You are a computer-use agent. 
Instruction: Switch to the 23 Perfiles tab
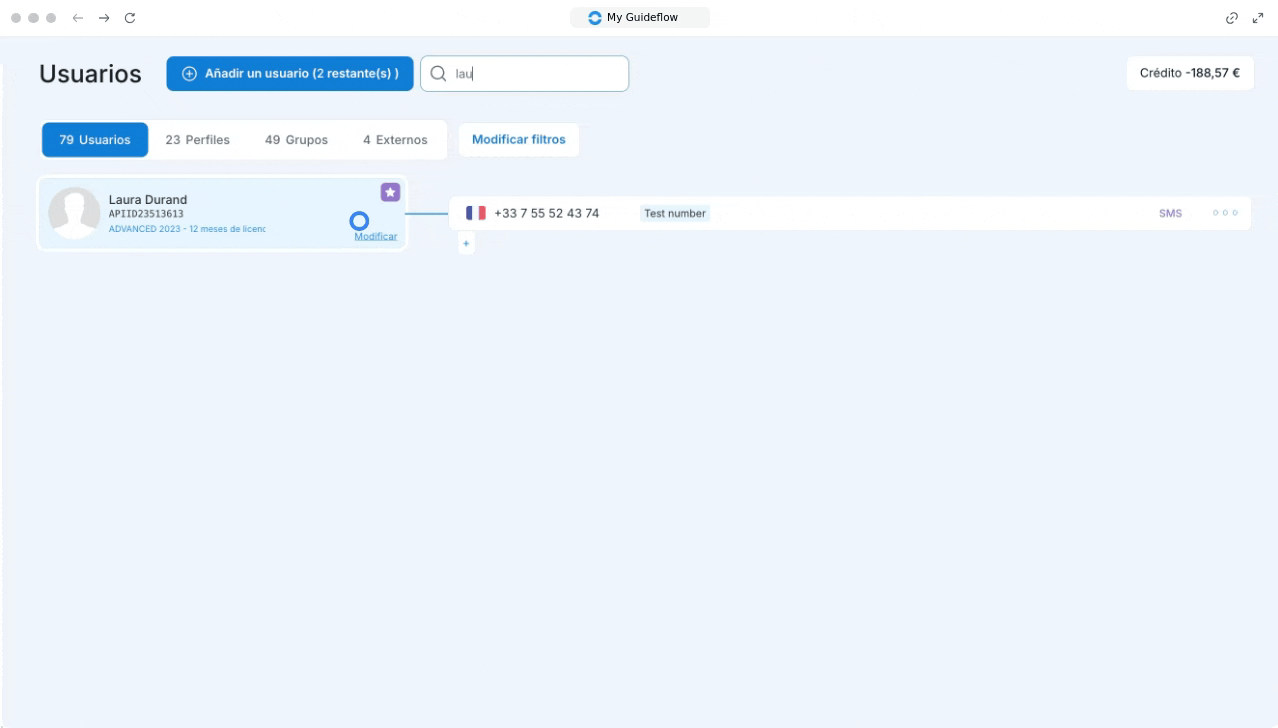[197, 140]
